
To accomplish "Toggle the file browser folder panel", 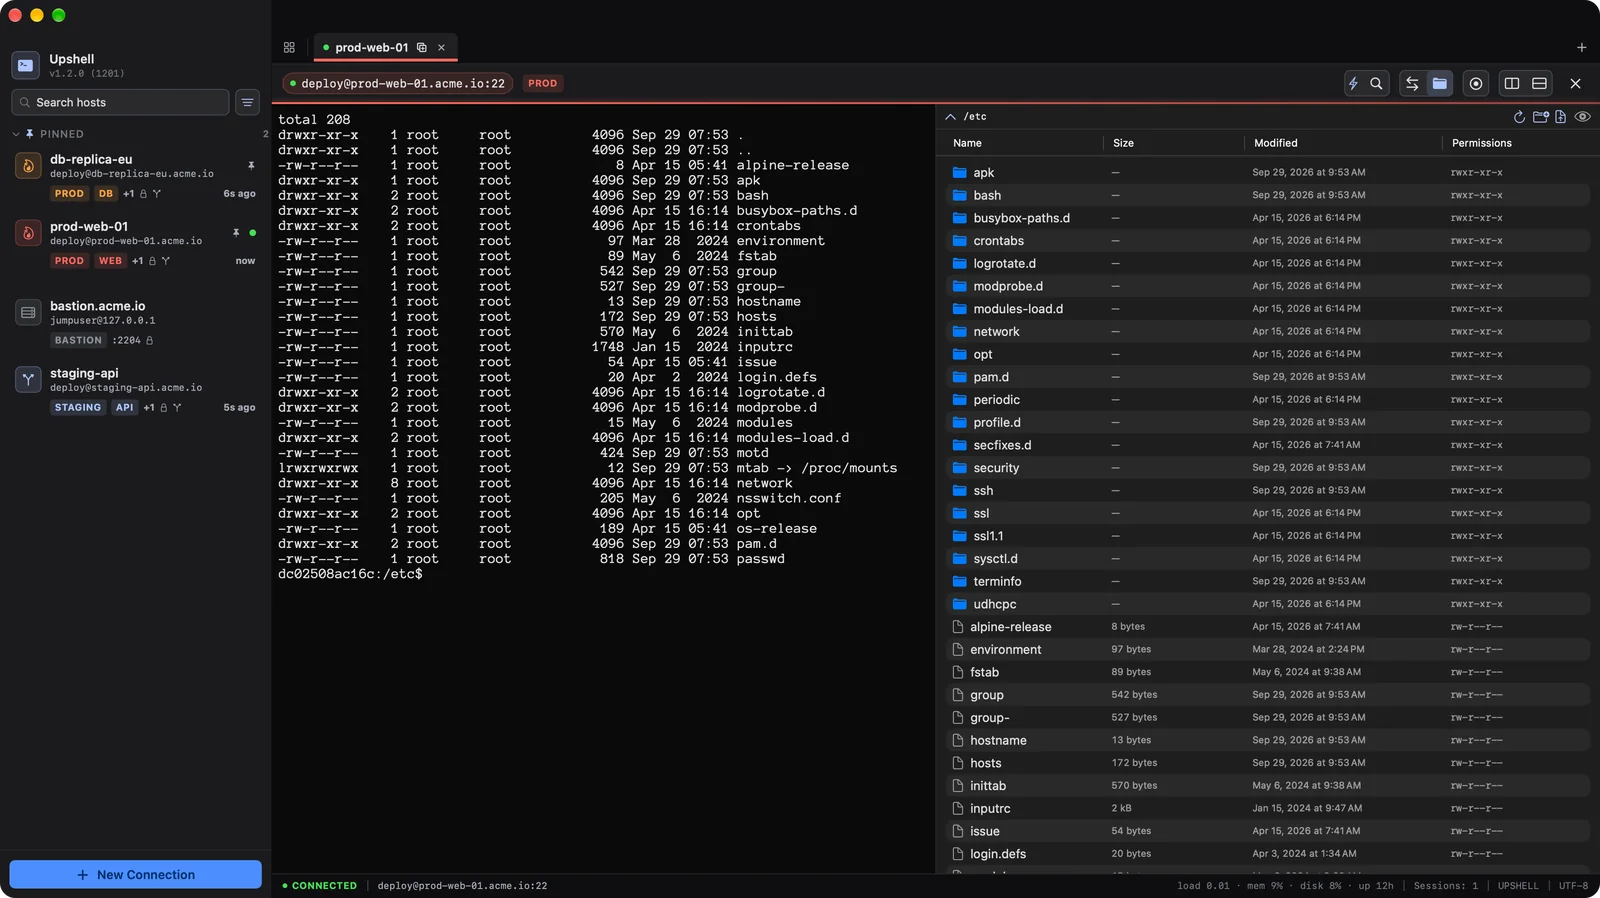I will pos(1439,84).
